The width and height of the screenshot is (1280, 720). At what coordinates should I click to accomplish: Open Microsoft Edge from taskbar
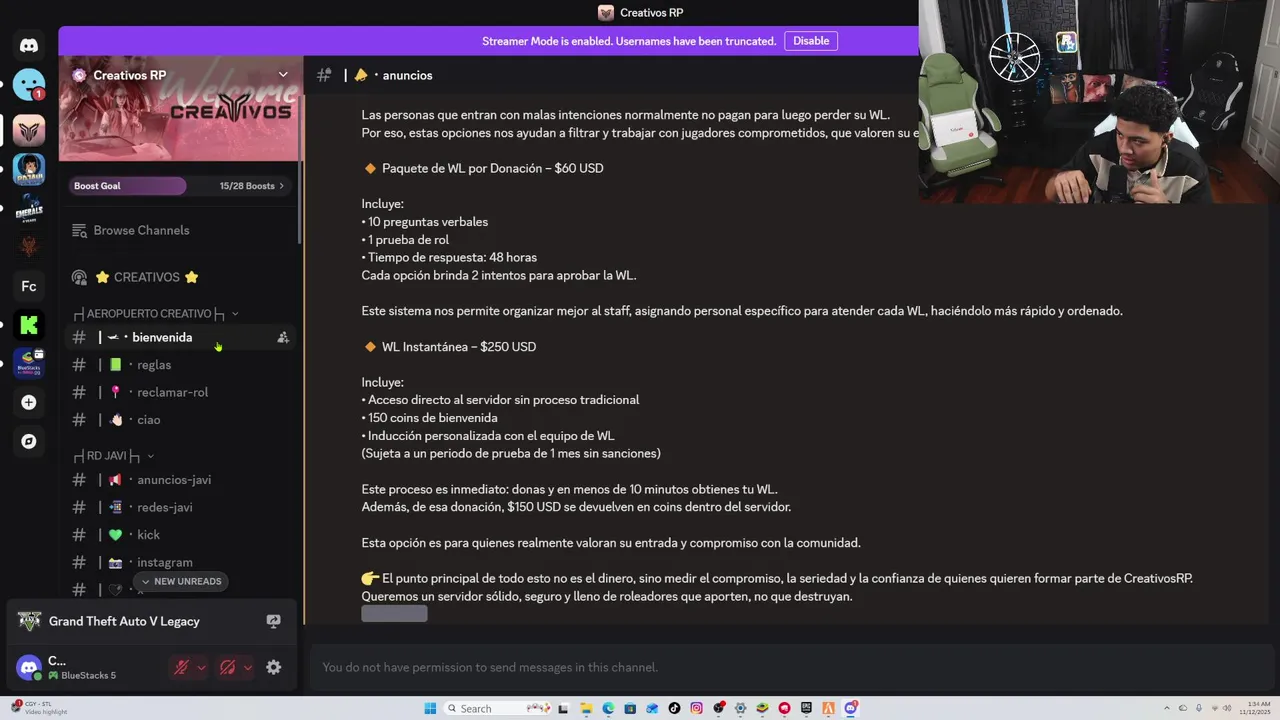point(608,708)
